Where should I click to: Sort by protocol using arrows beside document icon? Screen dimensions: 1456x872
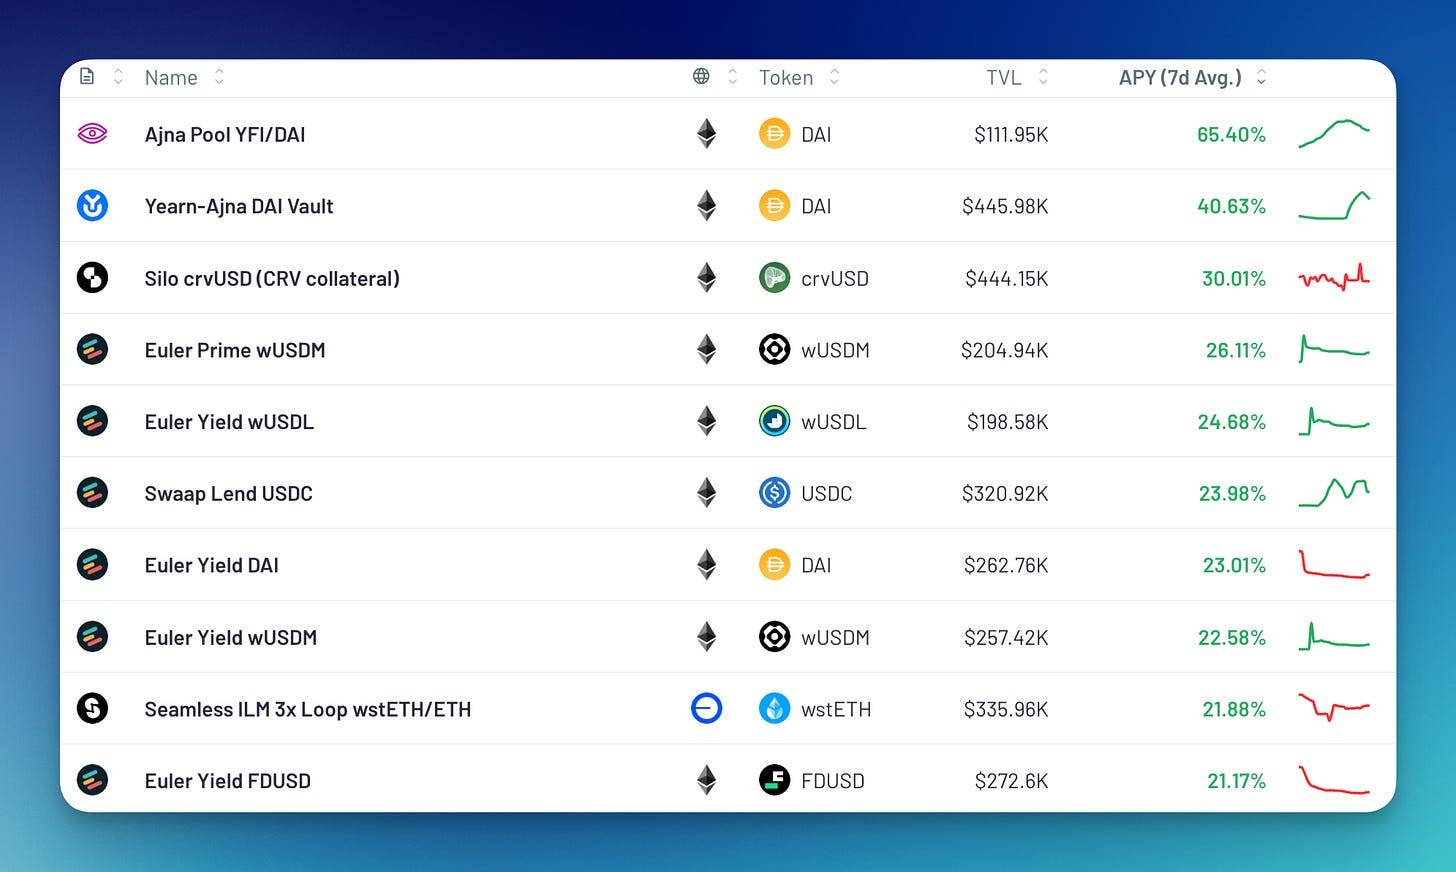(x=118, y=76)
